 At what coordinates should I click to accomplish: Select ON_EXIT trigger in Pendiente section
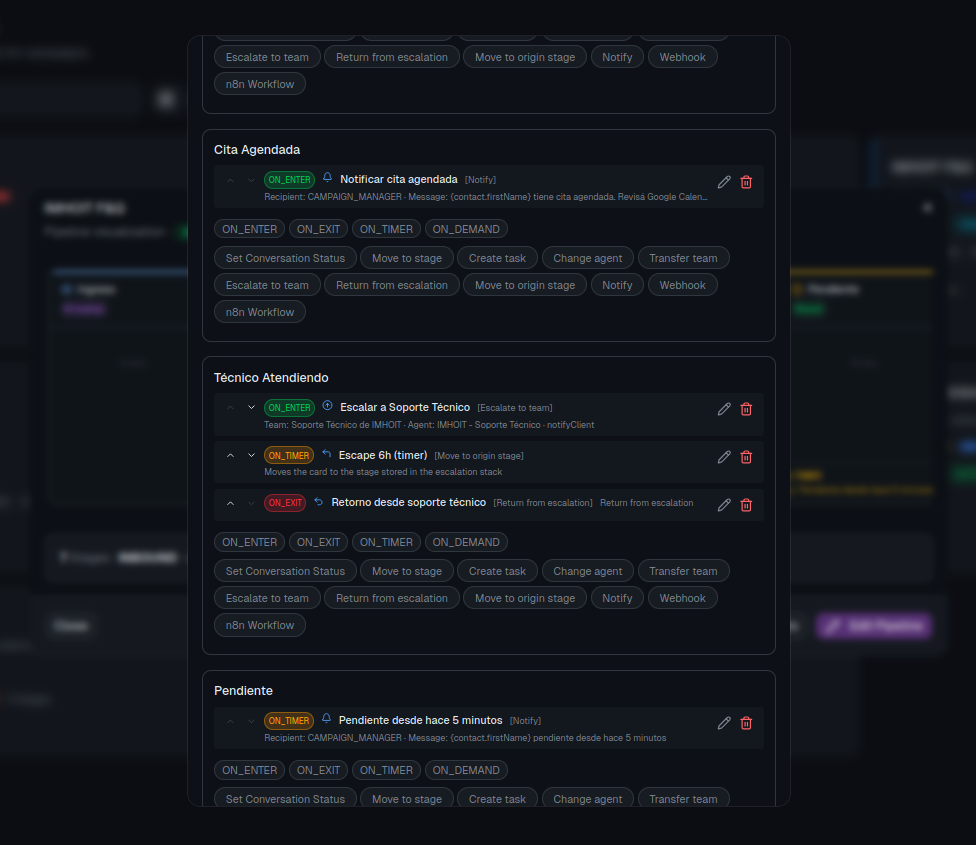point(318,770)
